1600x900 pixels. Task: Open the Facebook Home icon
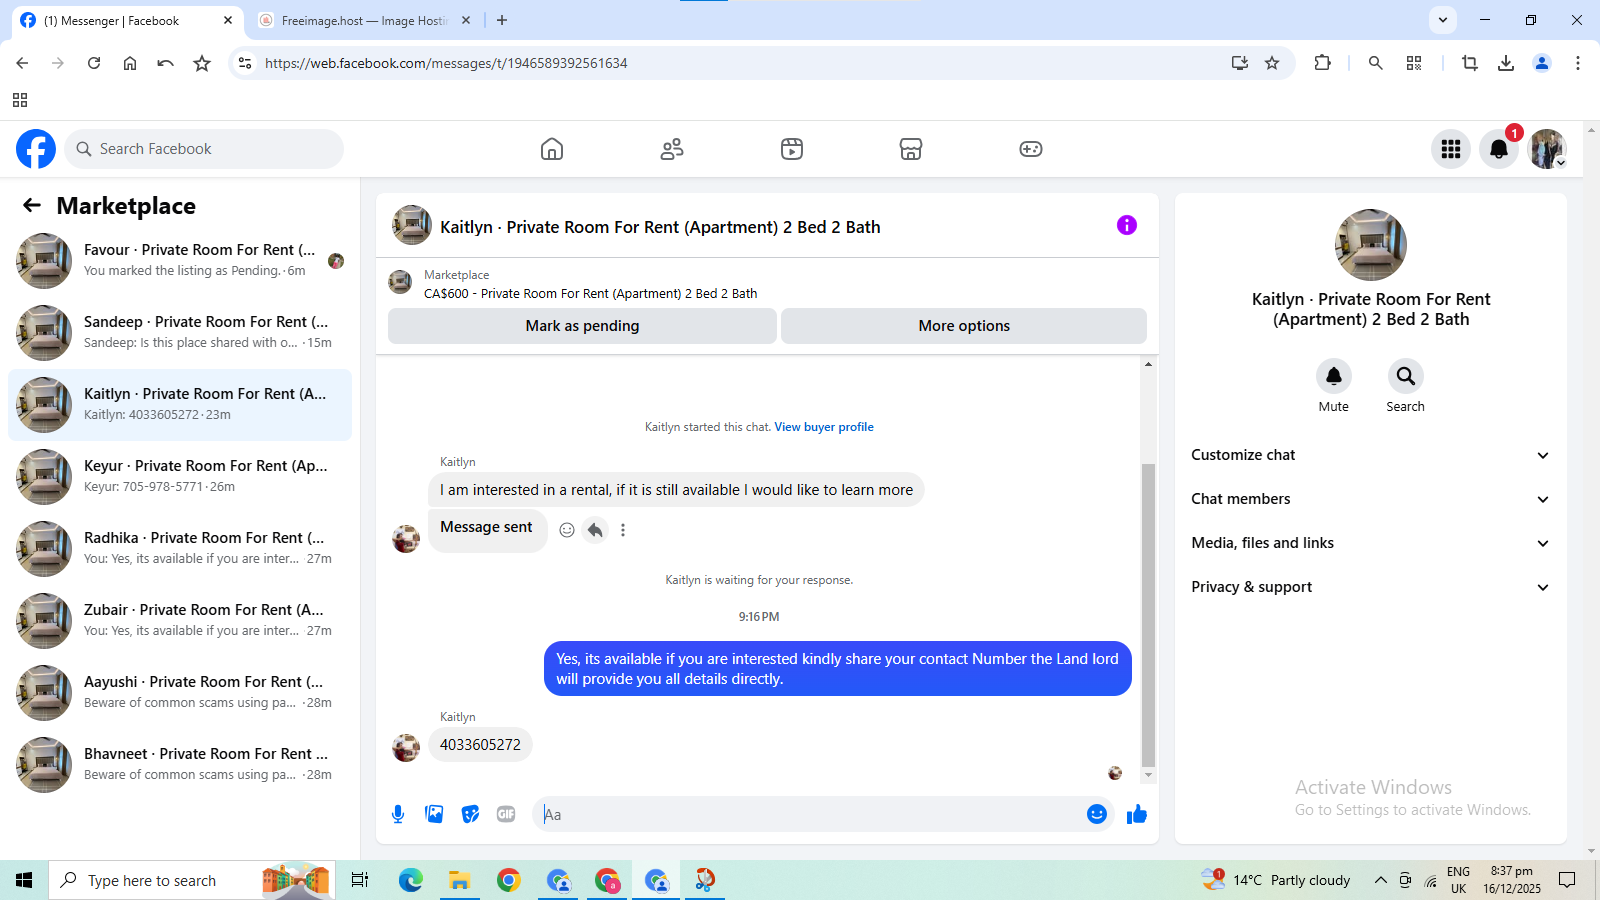click(x=552, y=149)
